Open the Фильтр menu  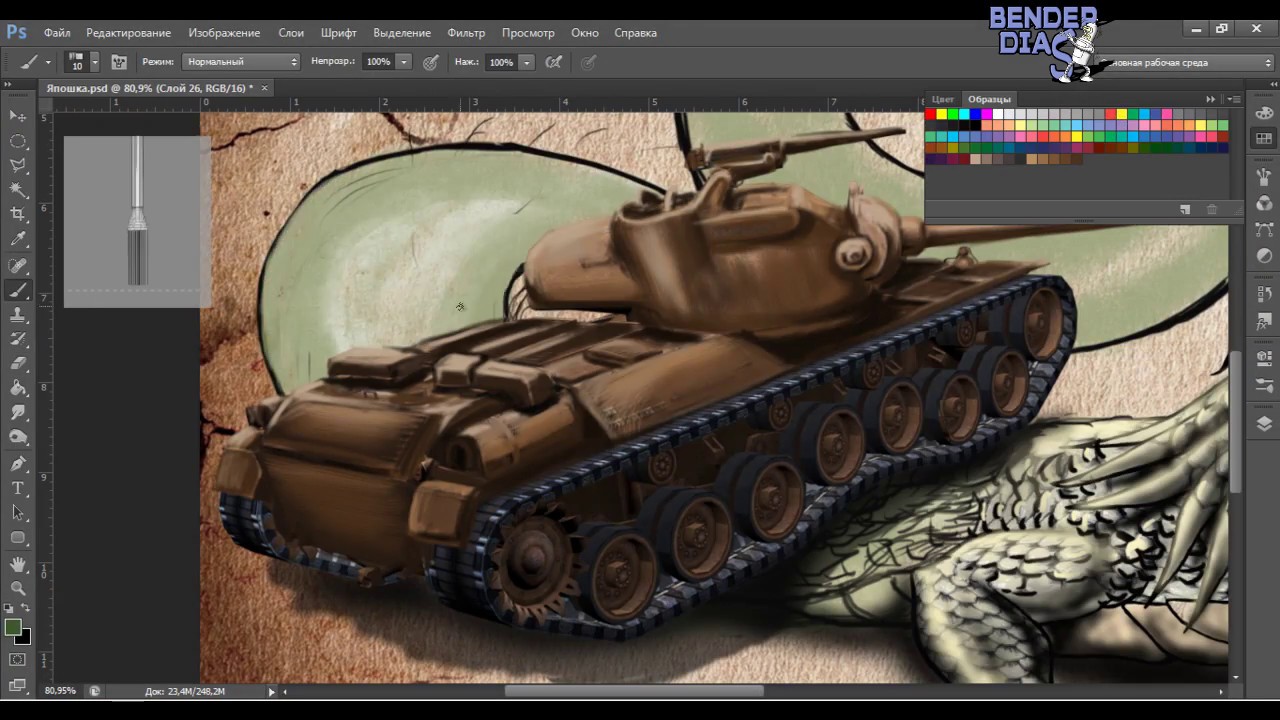click(x=466, y=33)
